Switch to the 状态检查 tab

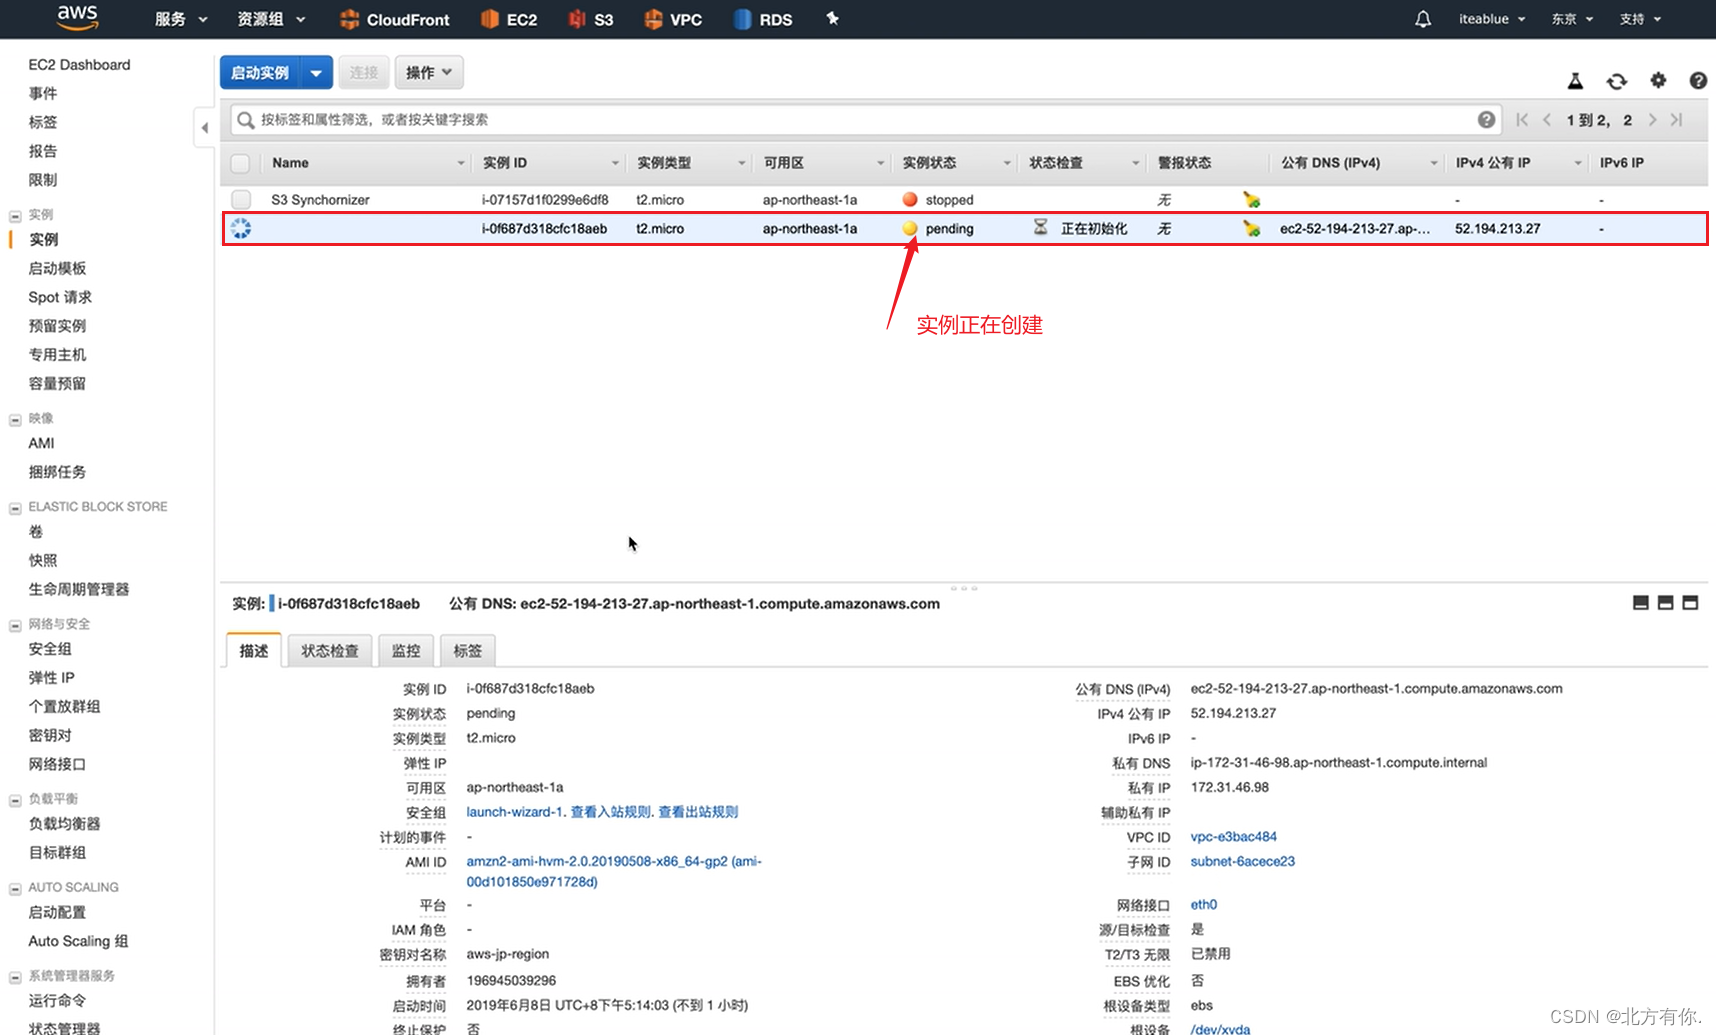(330, 650)
